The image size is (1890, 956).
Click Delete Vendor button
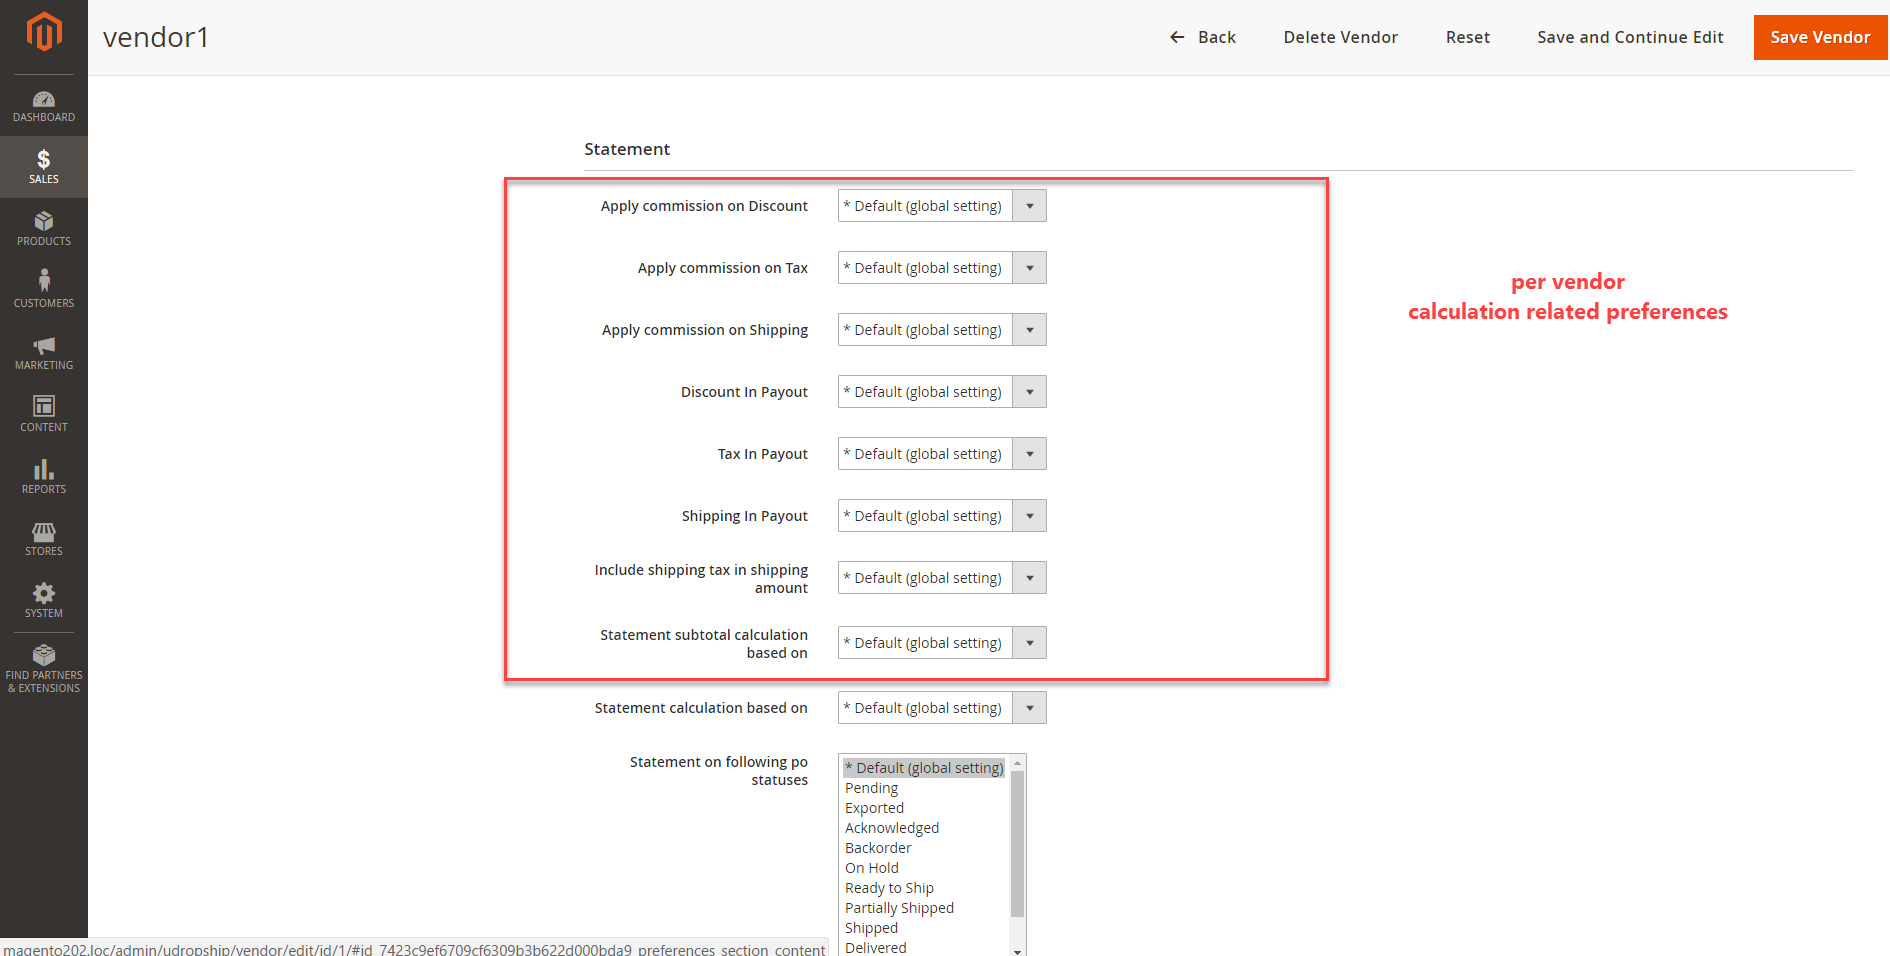(x=1340, y=37)
